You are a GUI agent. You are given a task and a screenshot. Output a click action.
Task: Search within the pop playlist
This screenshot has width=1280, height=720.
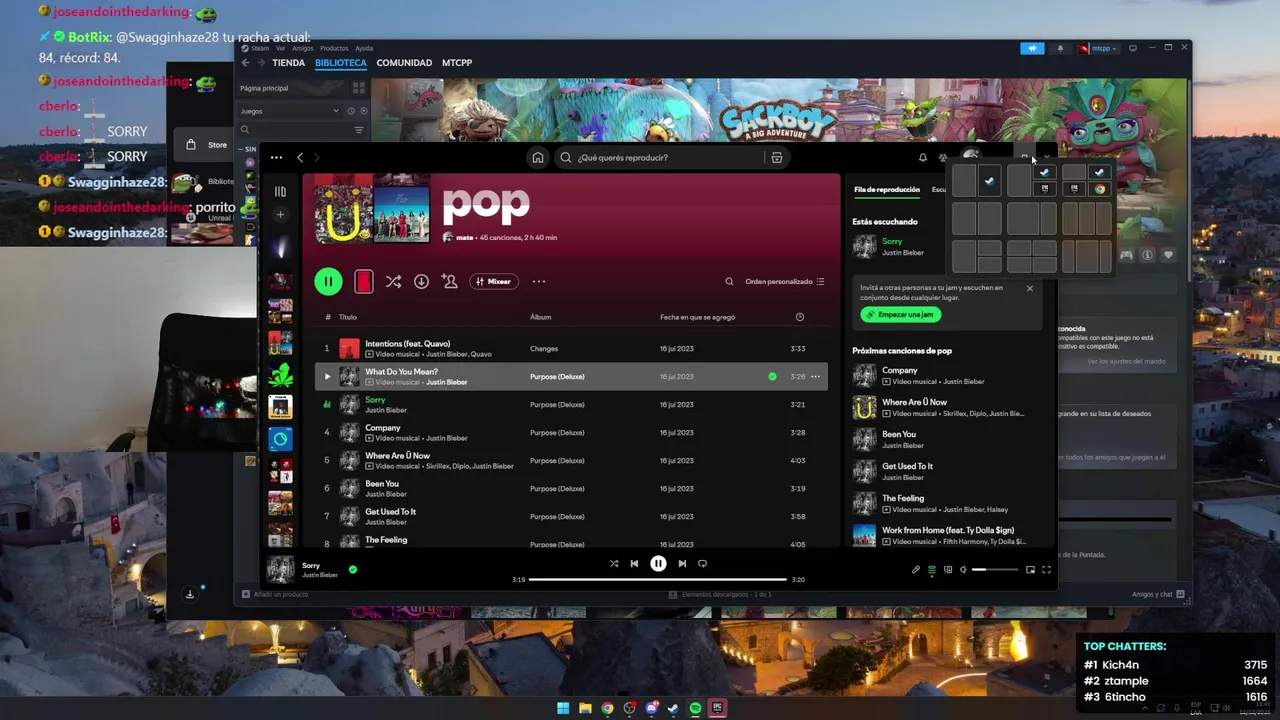729,282
